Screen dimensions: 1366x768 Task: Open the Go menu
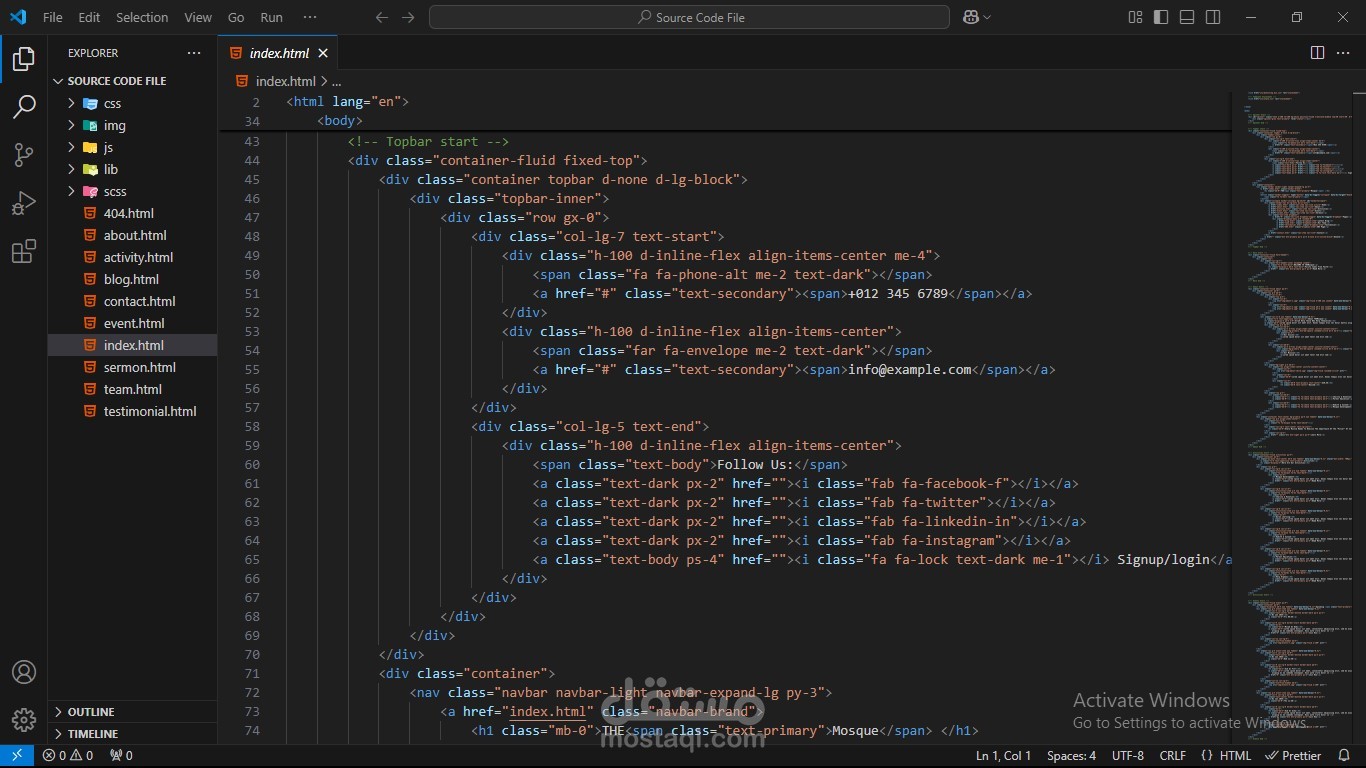pos(236,17)
